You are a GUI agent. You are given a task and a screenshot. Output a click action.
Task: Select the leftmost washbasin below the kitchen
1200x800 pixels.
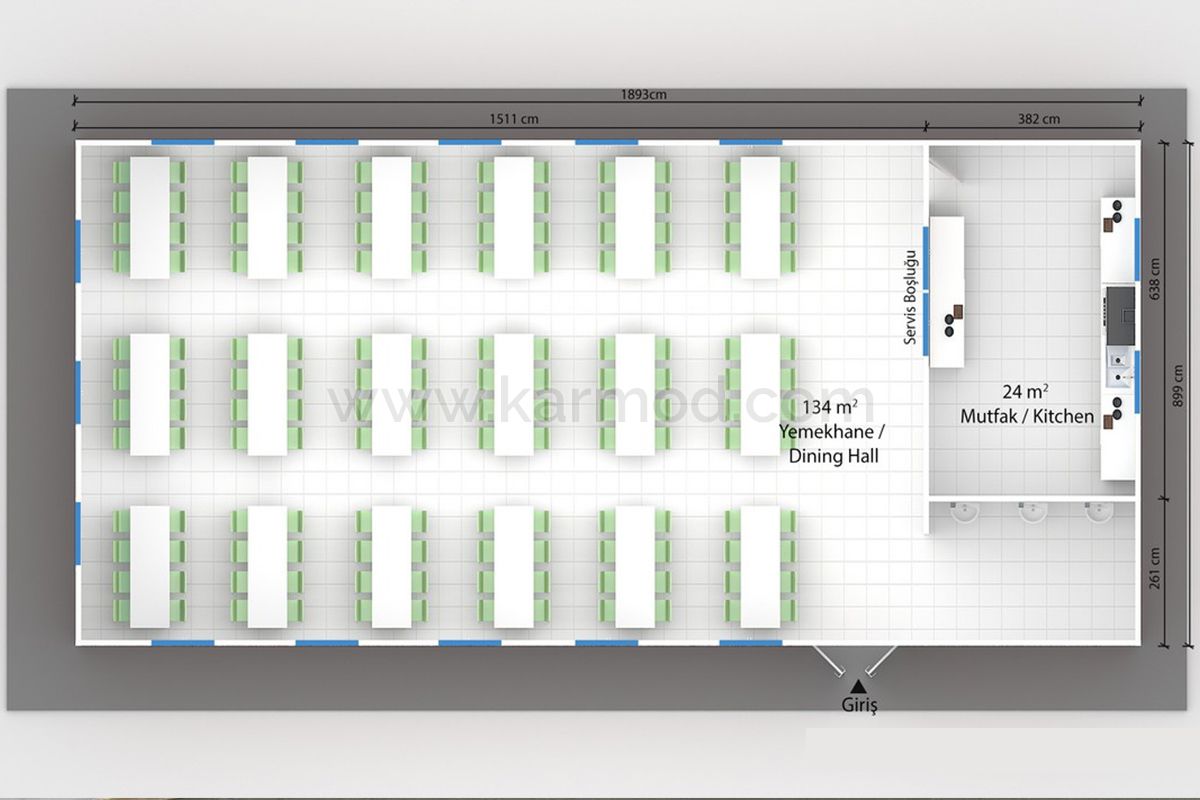pyautogui.click(x=966, y=512)
